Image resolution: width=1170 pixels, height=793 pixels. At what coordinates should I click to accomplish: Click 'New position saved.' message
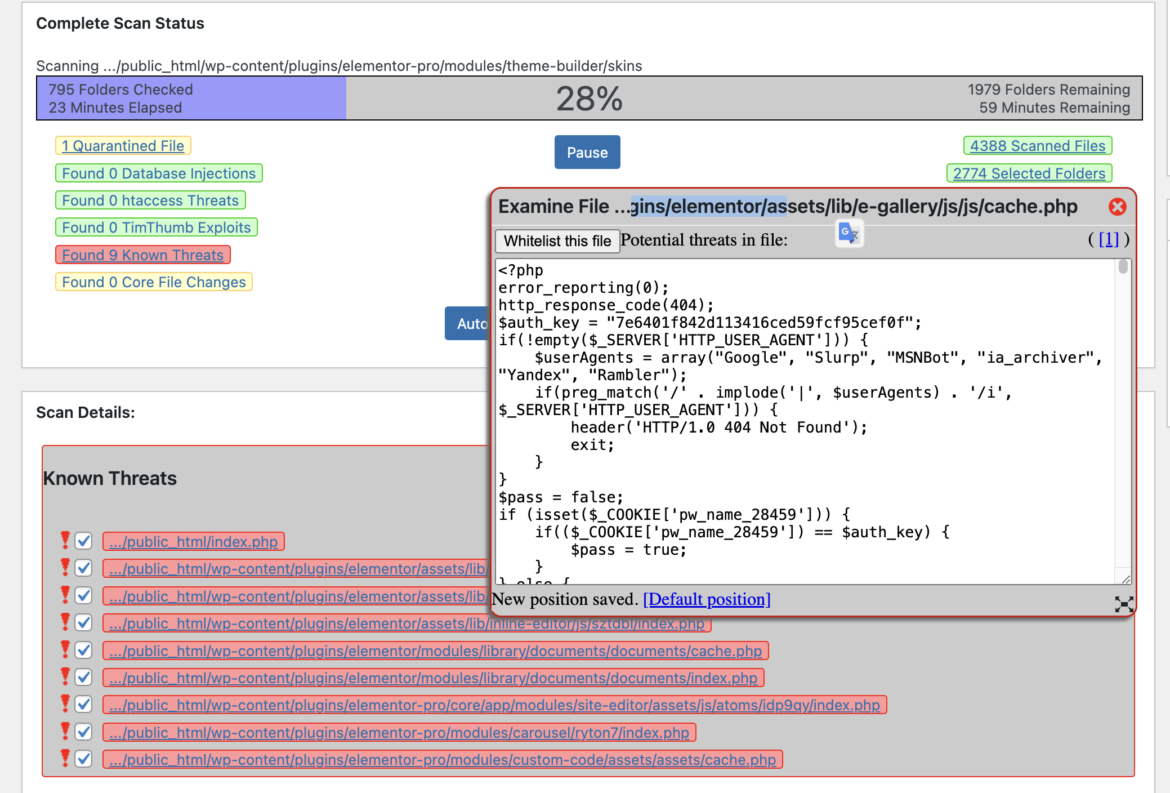click(565, 599)
